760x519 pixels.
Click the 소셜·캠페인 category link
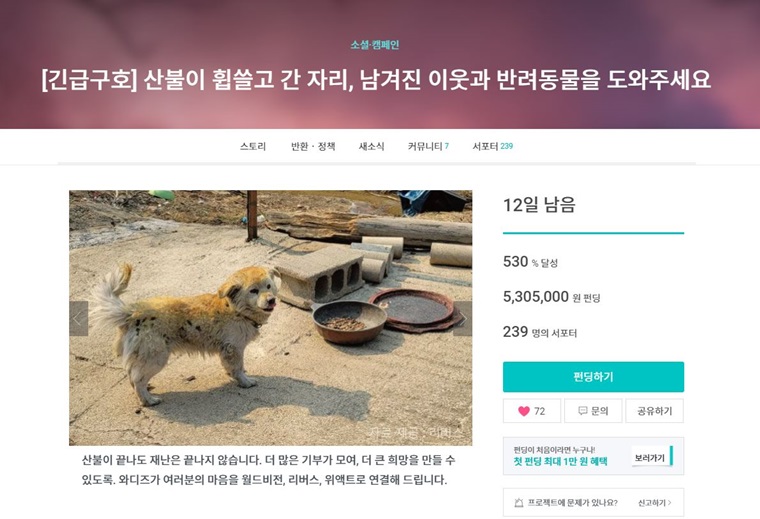375,45
